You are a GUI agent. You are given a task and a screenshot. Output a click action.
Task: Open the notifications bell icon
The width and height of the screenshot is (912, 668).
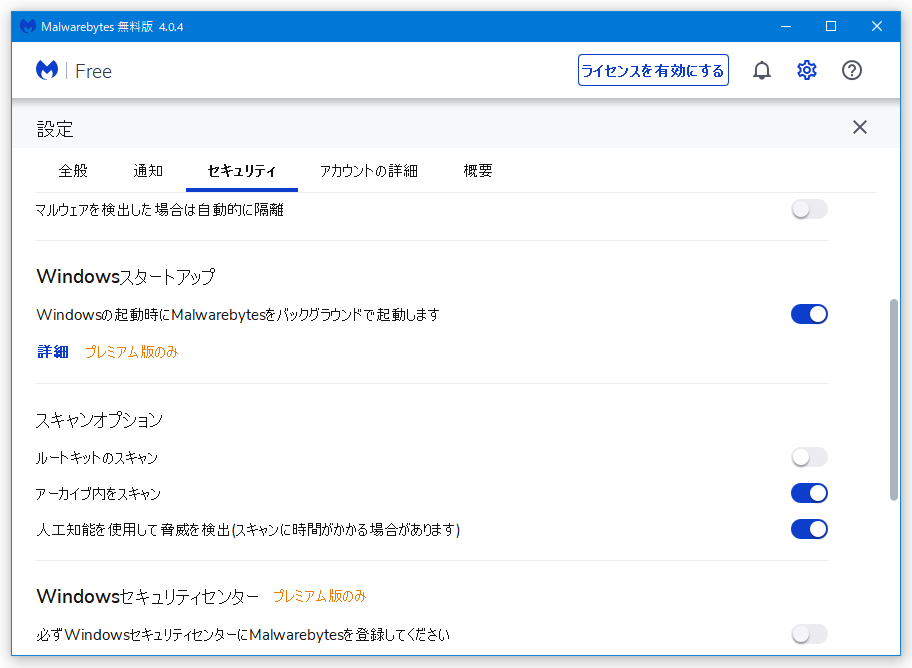pos(761,70)
